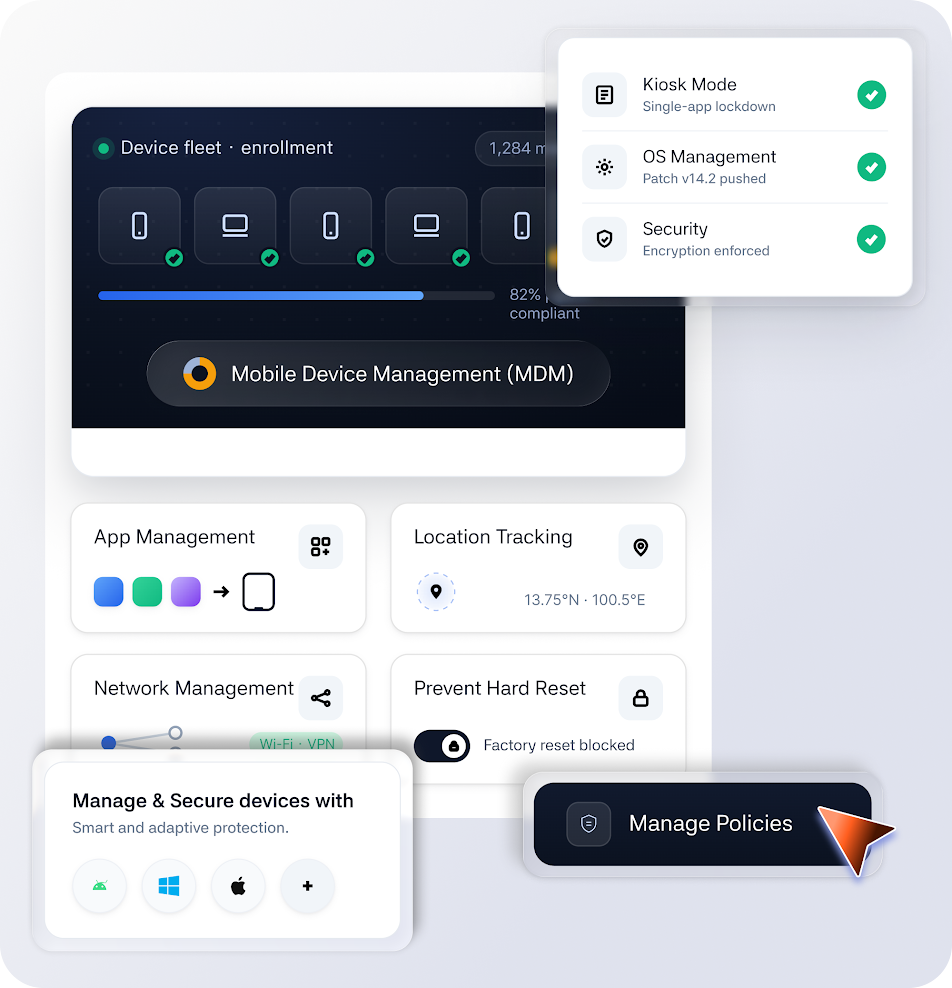Click the purple app swatch

coord(186,592)
